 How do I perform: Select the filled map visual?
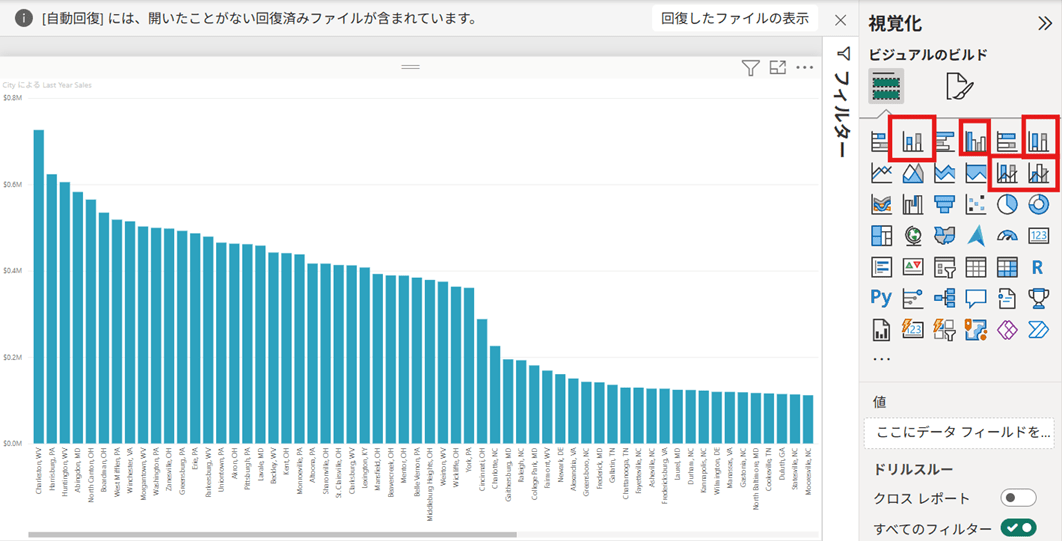[x=944, y=235]
